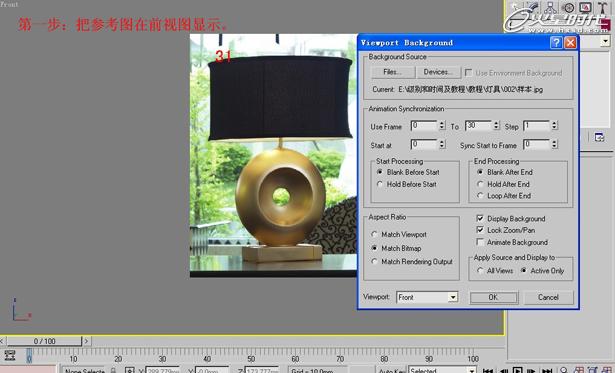Click the Devices... button
The width and height of the screenshot is (615, 373).
(x=438, y=72)
